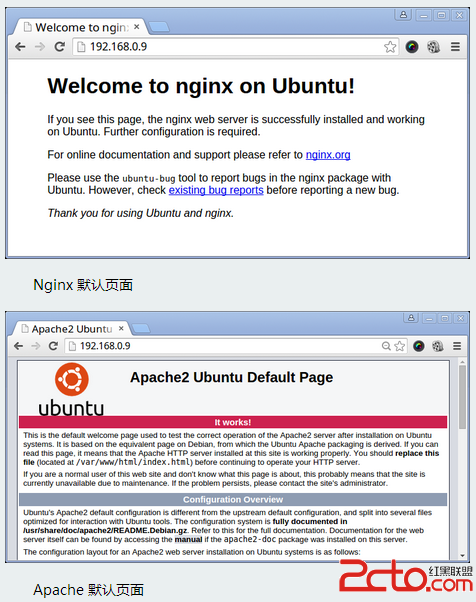Screen dimensions: 476x602
Task: Open Chrome menu in the Apache window
Action: pos(457,346)
